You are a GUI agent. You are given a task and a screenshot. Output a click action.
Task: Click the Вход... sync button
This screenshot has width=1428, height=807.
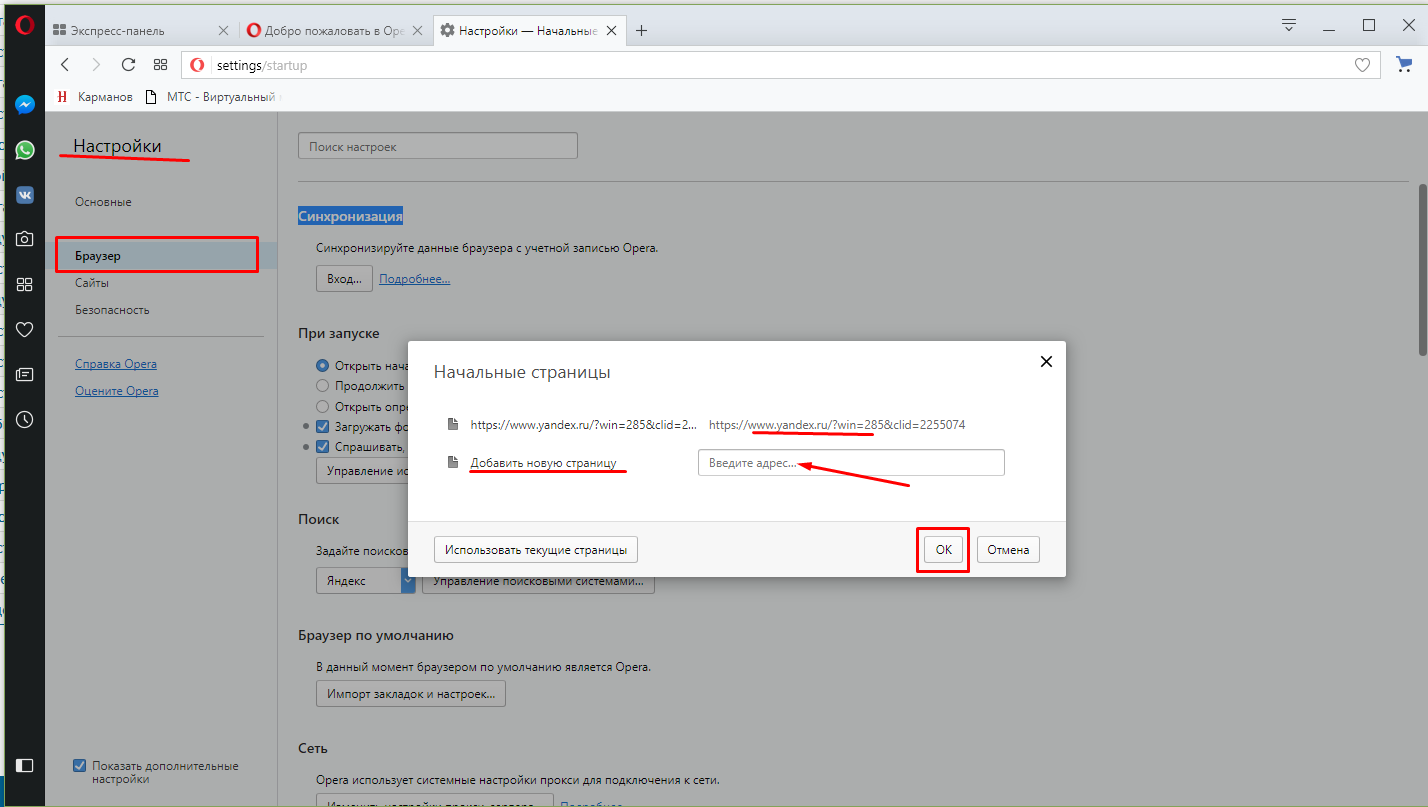coord(344,279)
